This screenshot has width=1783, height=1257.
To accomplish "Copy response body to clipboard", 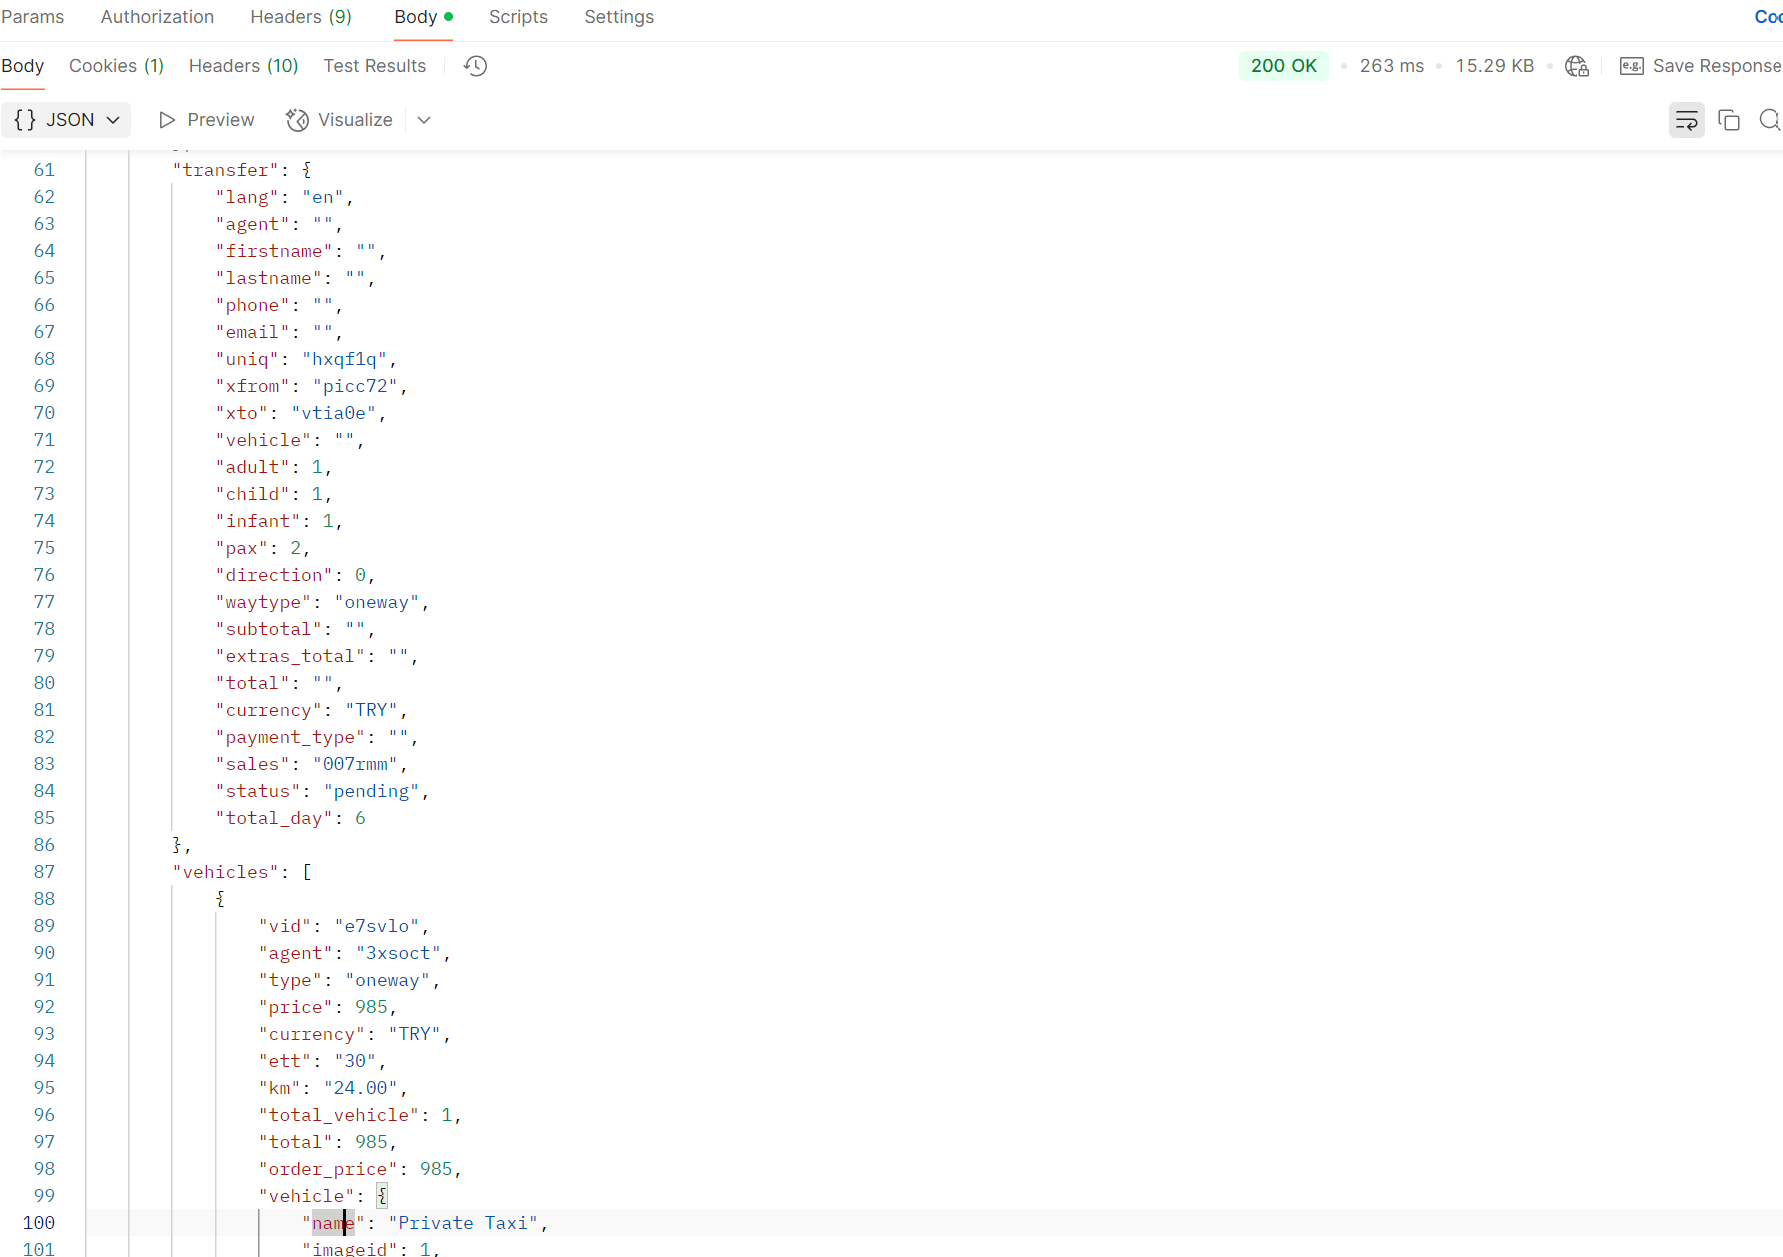I will (x=1729, y=120).
